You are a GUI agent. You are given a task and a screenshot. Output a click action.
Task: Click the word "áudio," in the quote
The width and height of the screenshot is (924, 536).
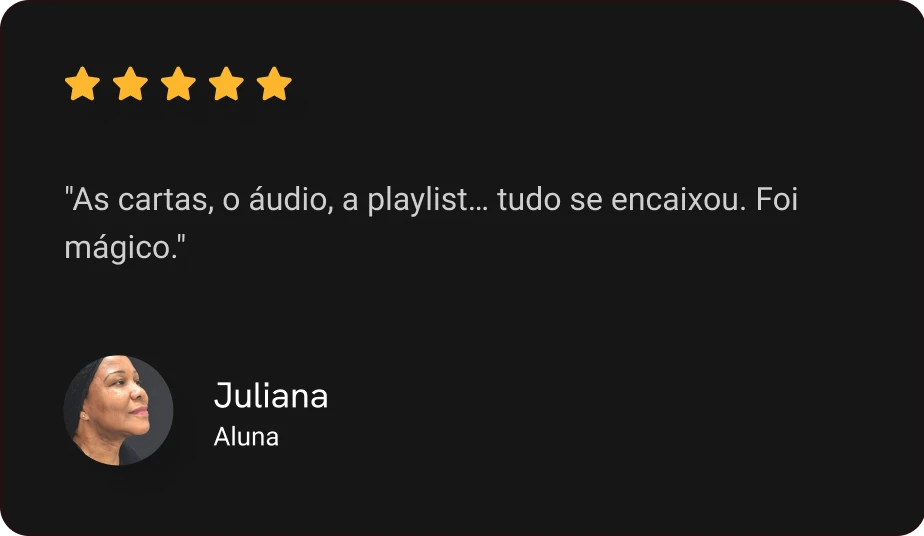pyautogui.click(x=291, y=198)
